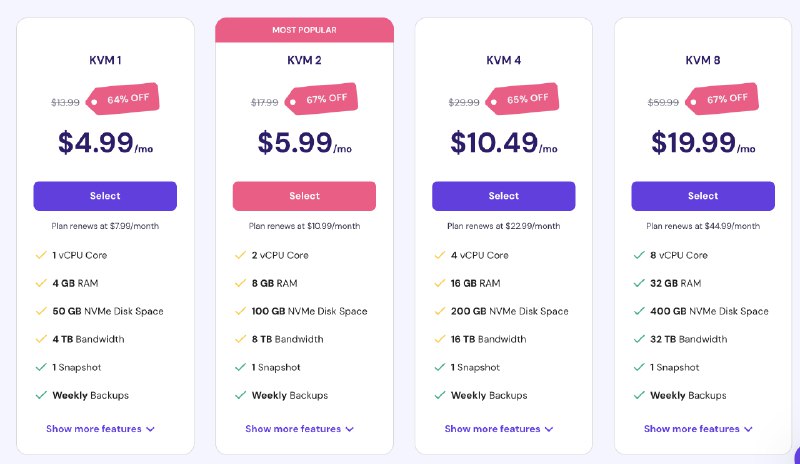Click the Weekly Backups checkmark in KVM 2
Image resolution: width=800 pixels, height=464 pixels.
click(240, 395)
